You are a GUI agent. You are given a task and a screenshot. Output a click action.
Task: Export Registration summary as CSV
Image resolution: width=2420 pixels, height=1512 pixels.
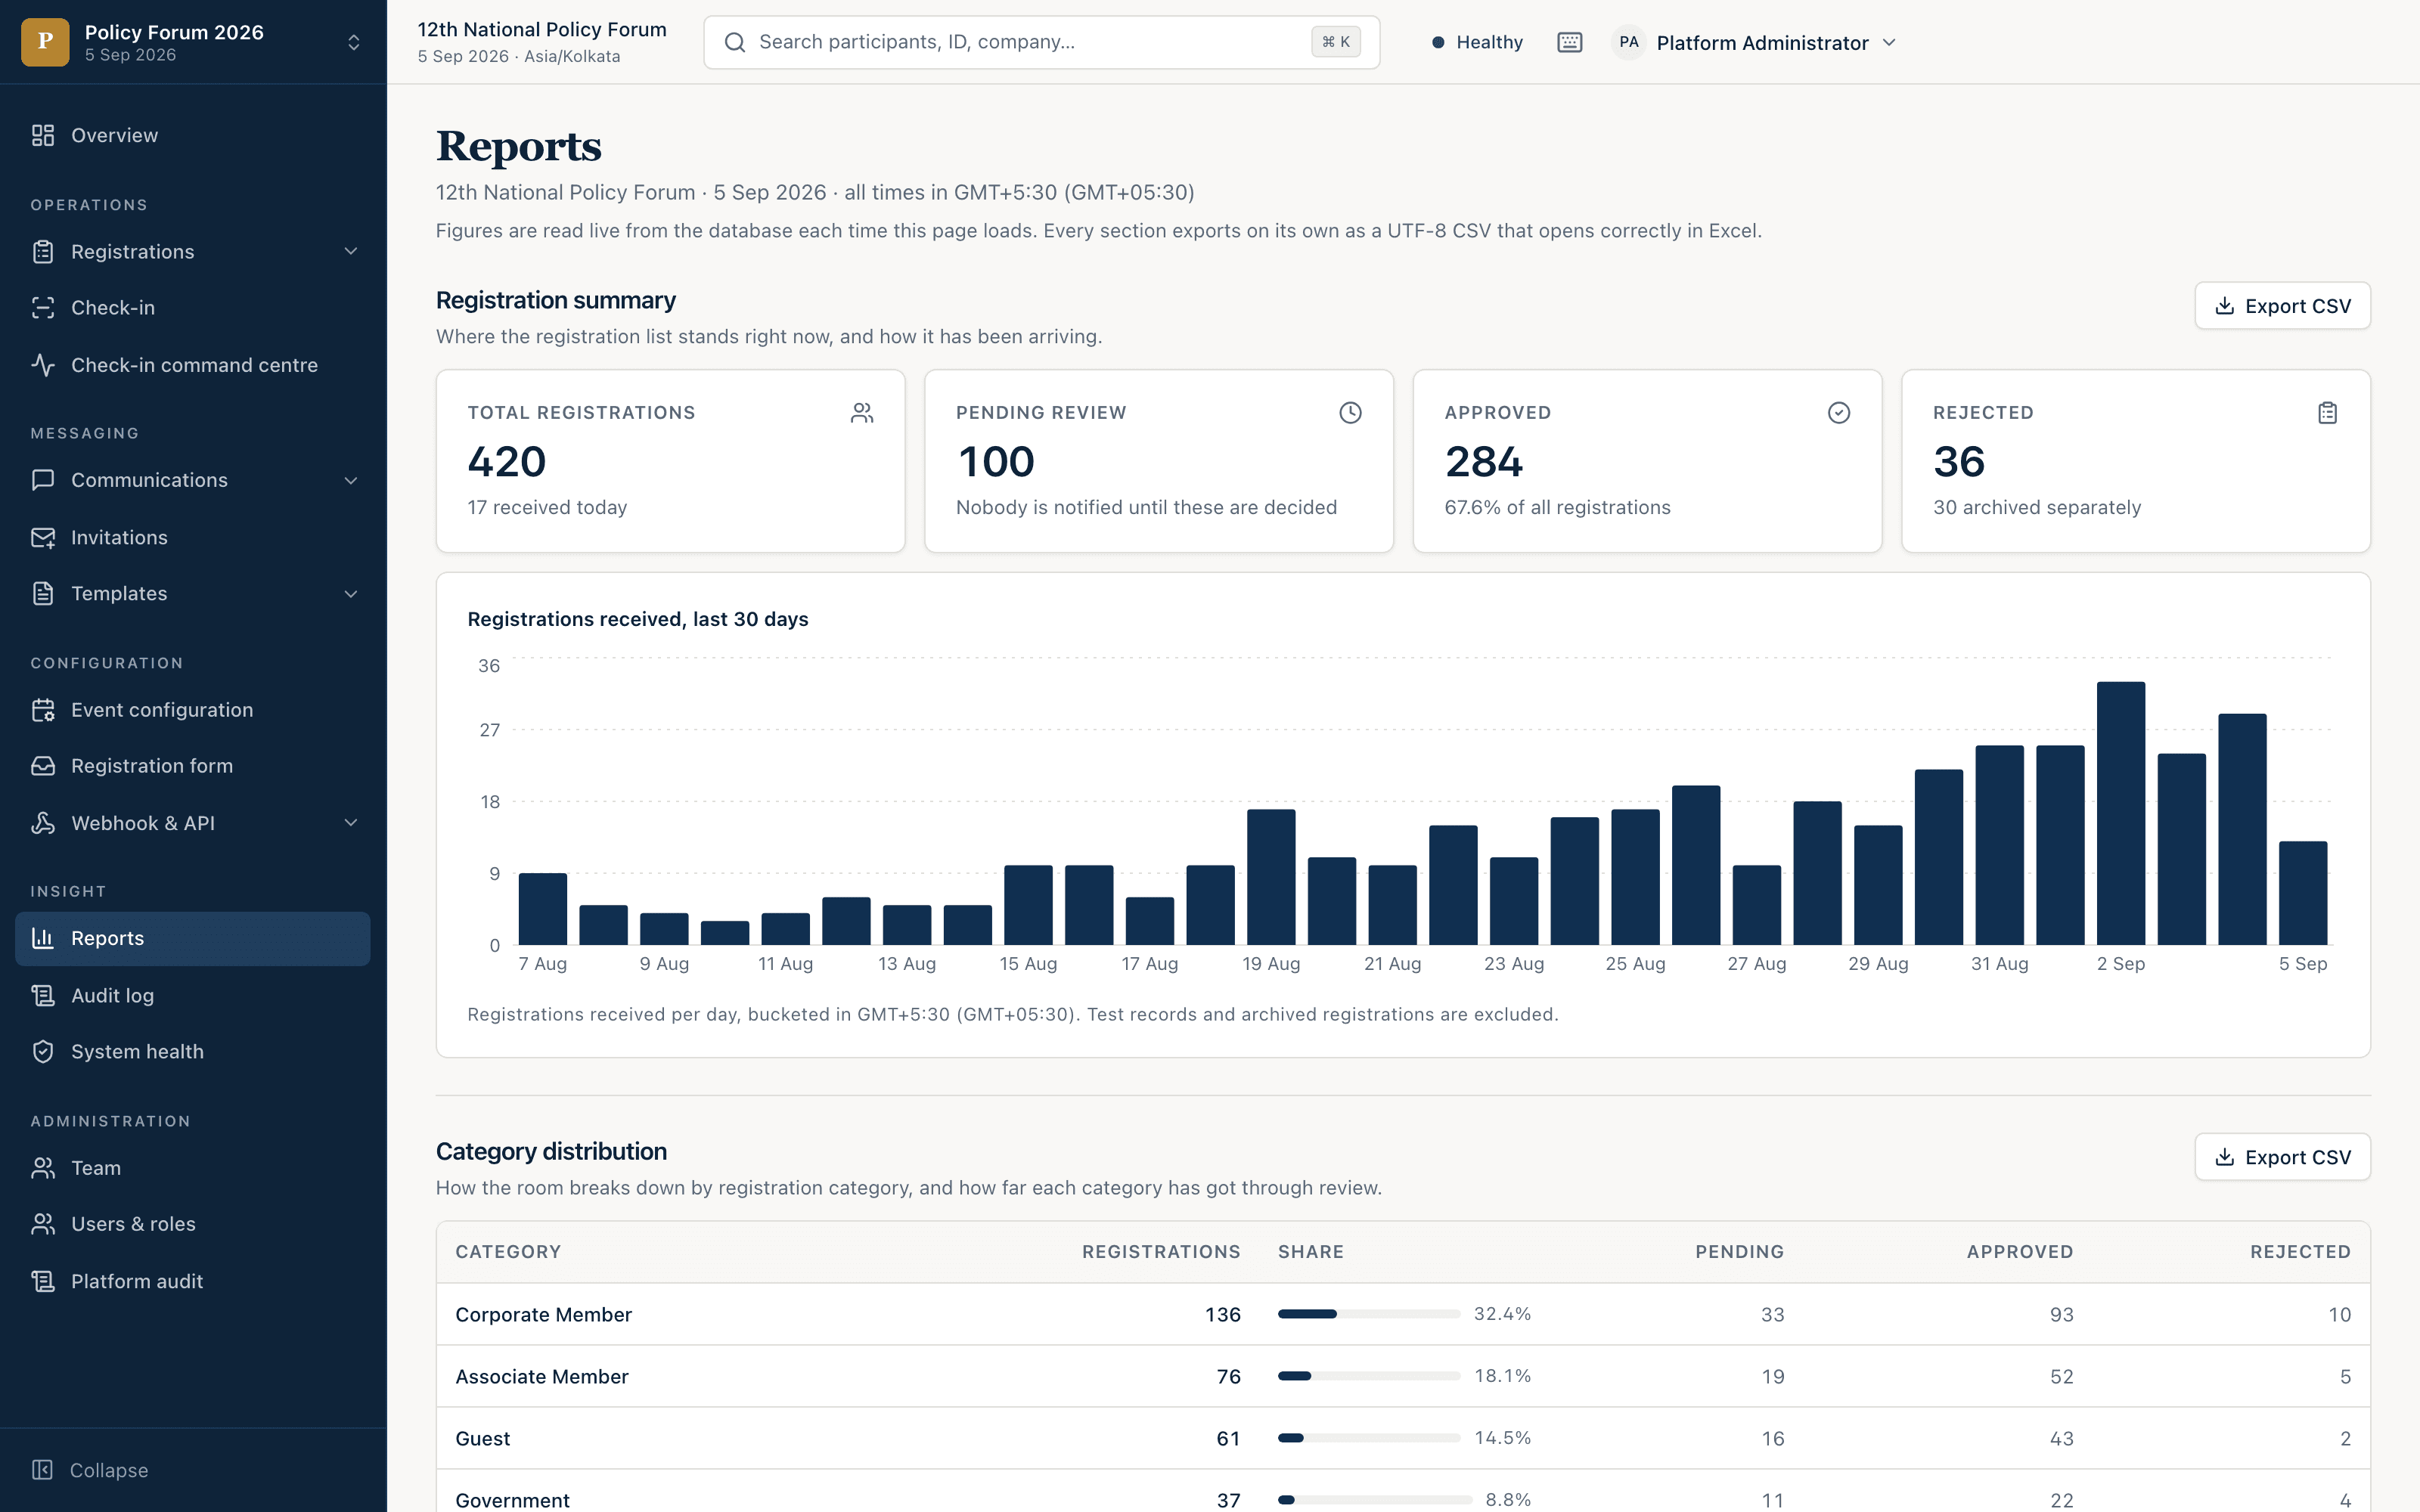coord(2282,306)
